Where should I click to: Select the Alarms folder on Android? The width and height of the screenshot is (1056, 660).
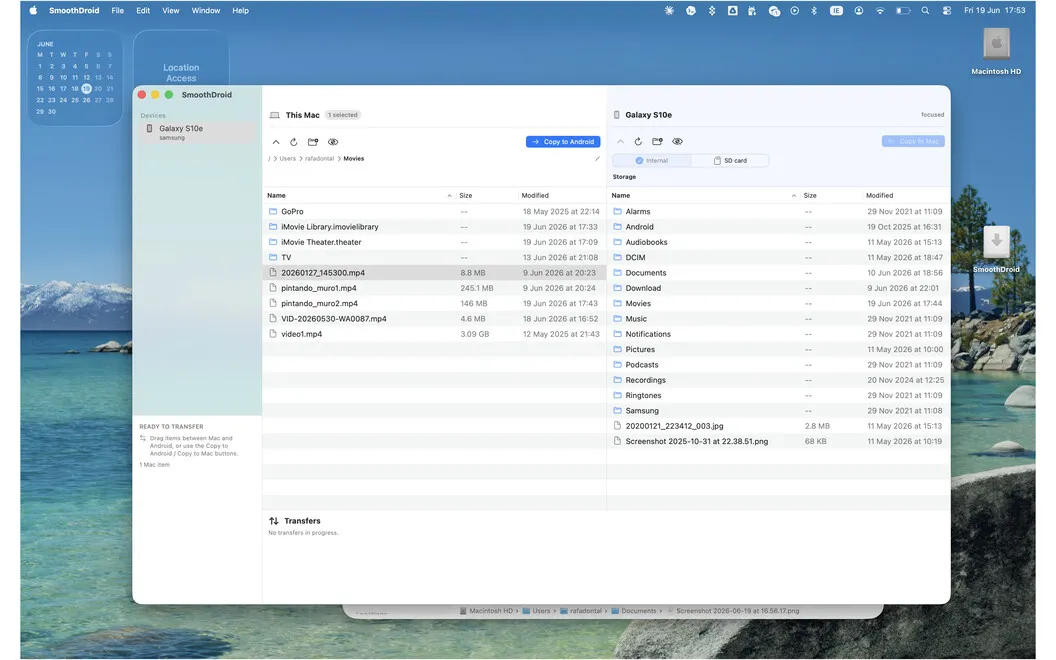[779, 211]
